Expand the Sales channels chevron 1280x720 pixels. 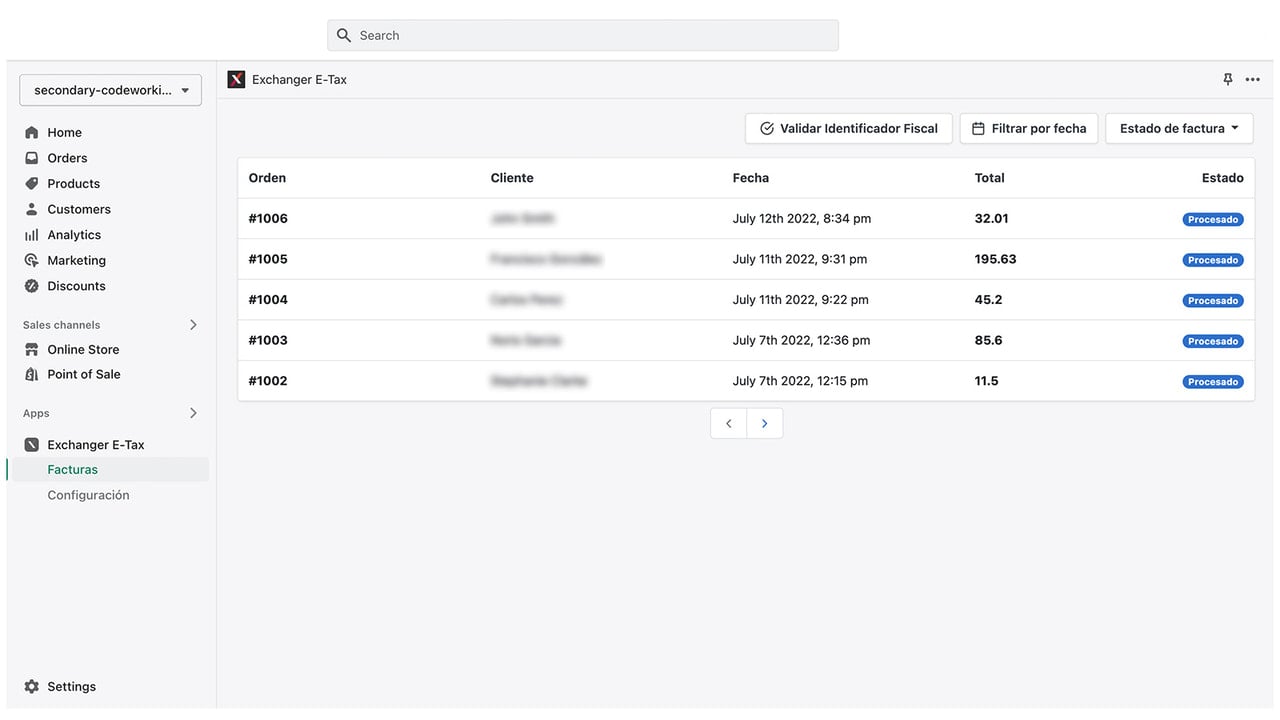[193, 325]
